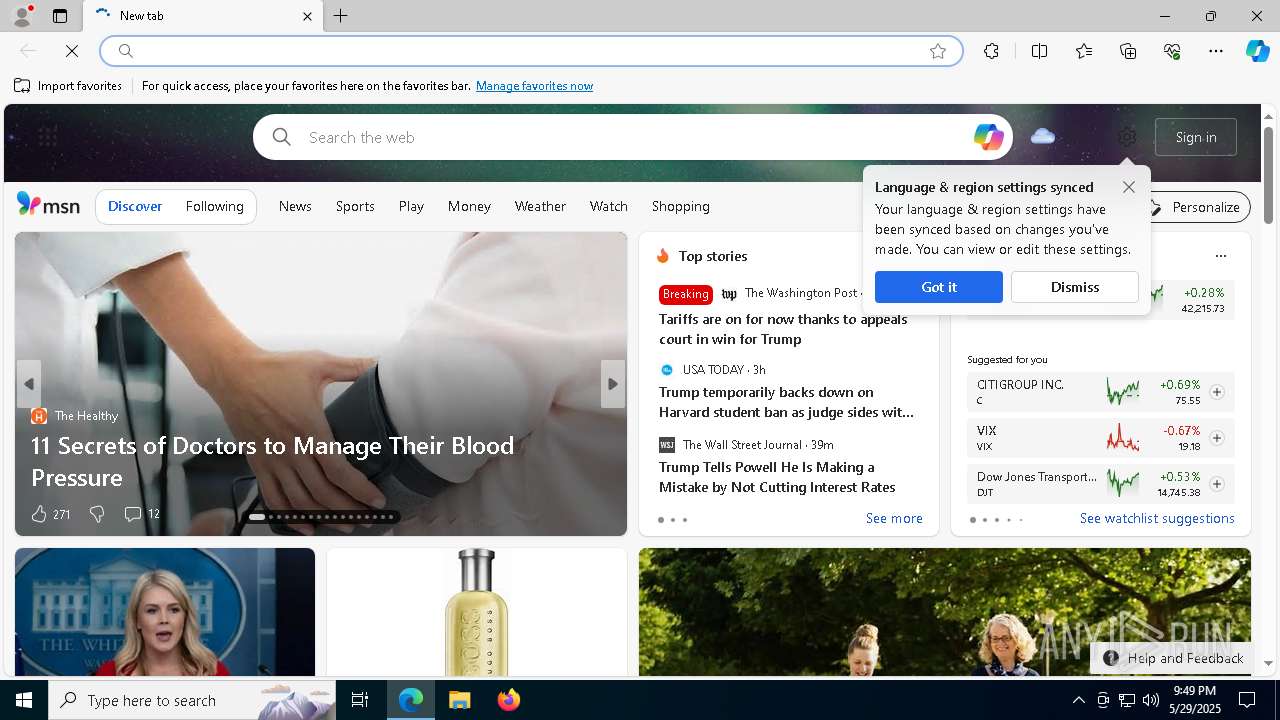The image size is (1280, 720).
Task: Add VIX to watchlist
Action: coord(1216,438)
